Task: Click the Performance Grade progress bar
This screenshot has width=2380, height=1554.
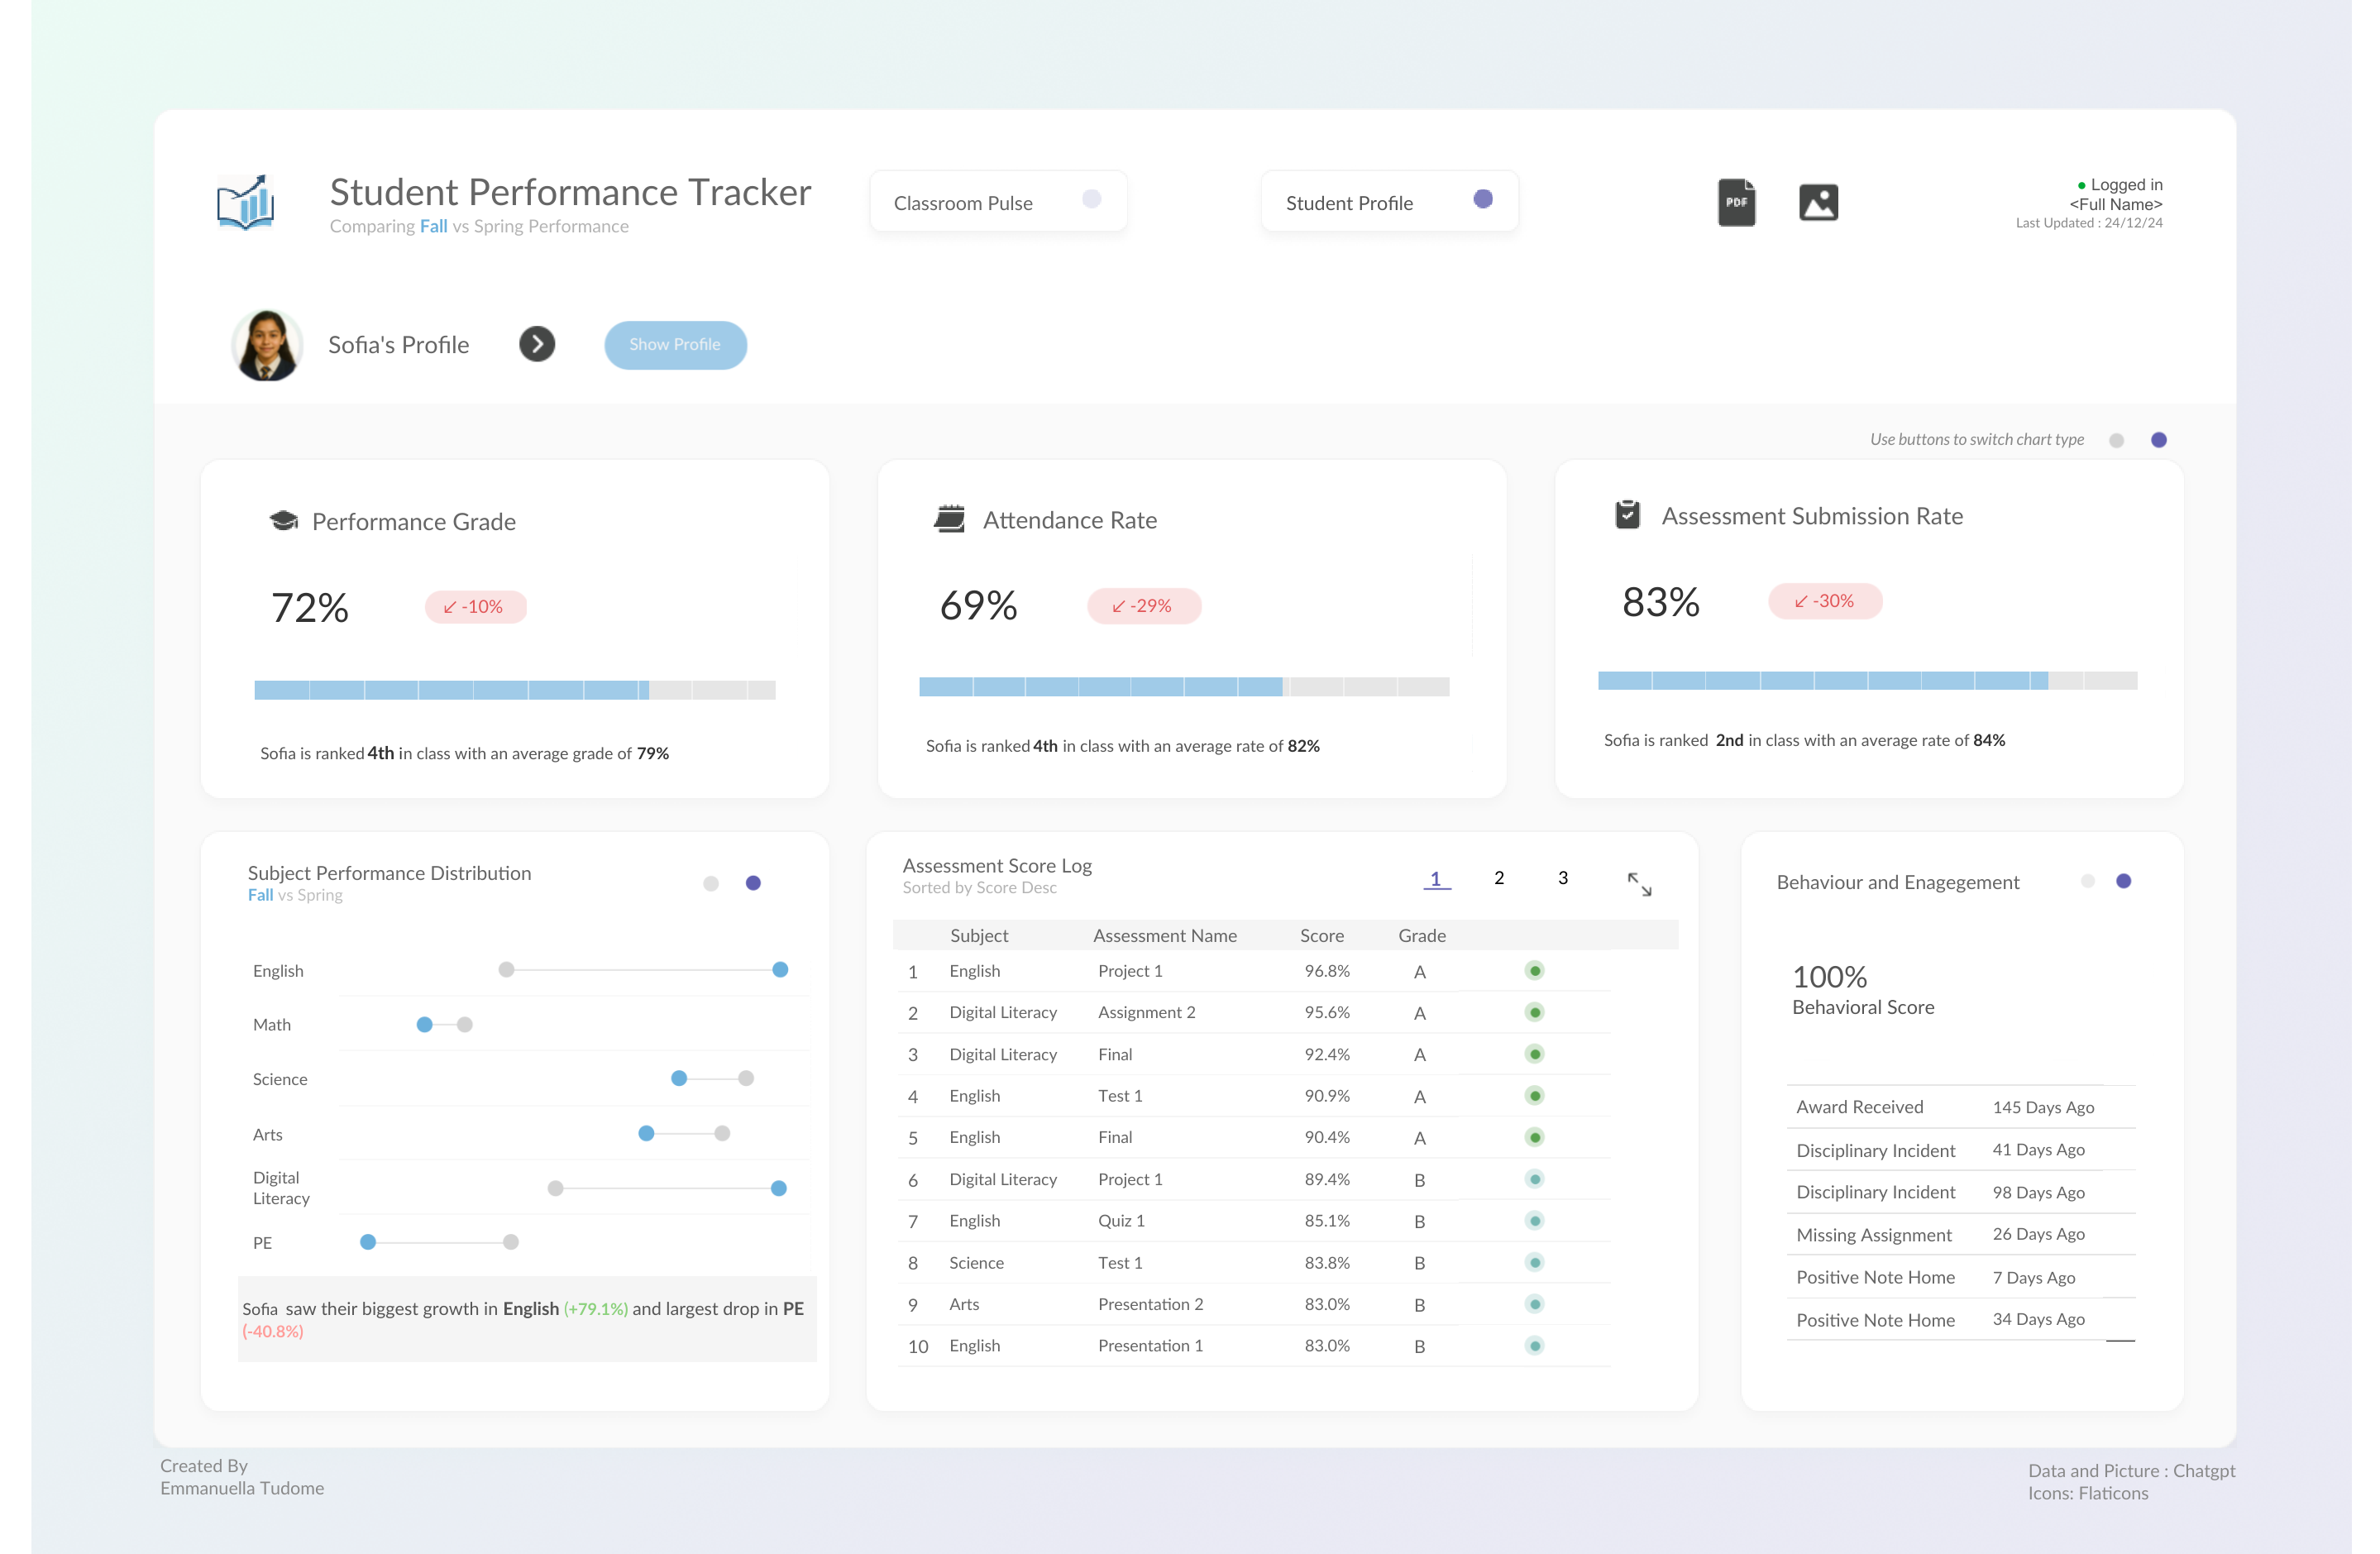Action: click(514, 690)
